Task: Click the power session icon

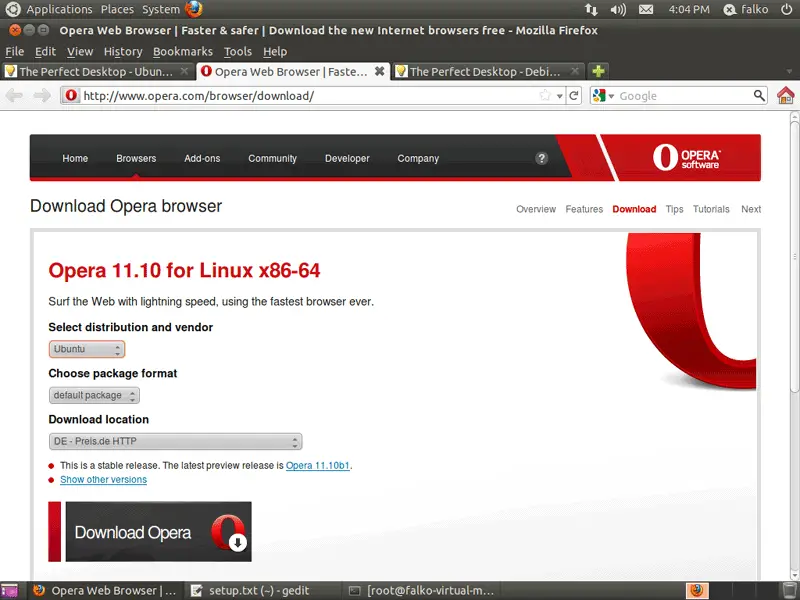Action: (786, 9)
